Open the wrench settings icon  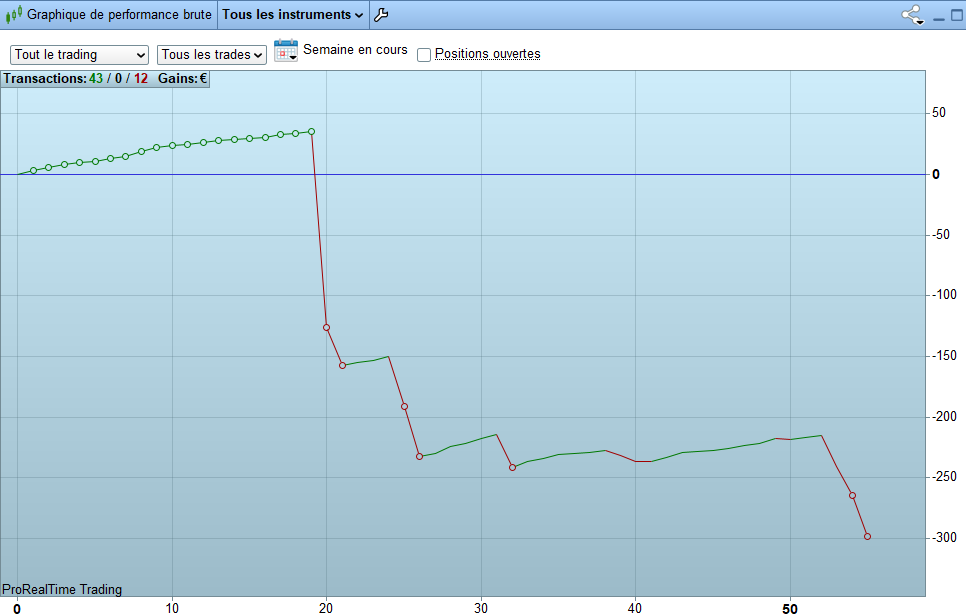pos(381,15)
